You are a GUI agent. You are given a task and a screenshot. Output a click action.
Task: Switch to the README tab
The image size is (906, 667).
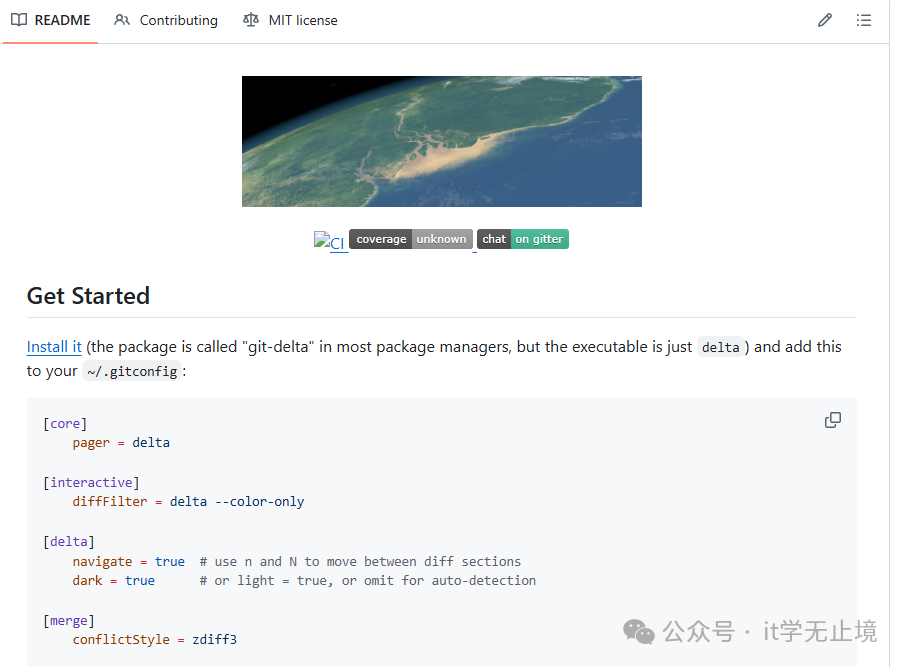pyautogui.click(x=62, y=20)
